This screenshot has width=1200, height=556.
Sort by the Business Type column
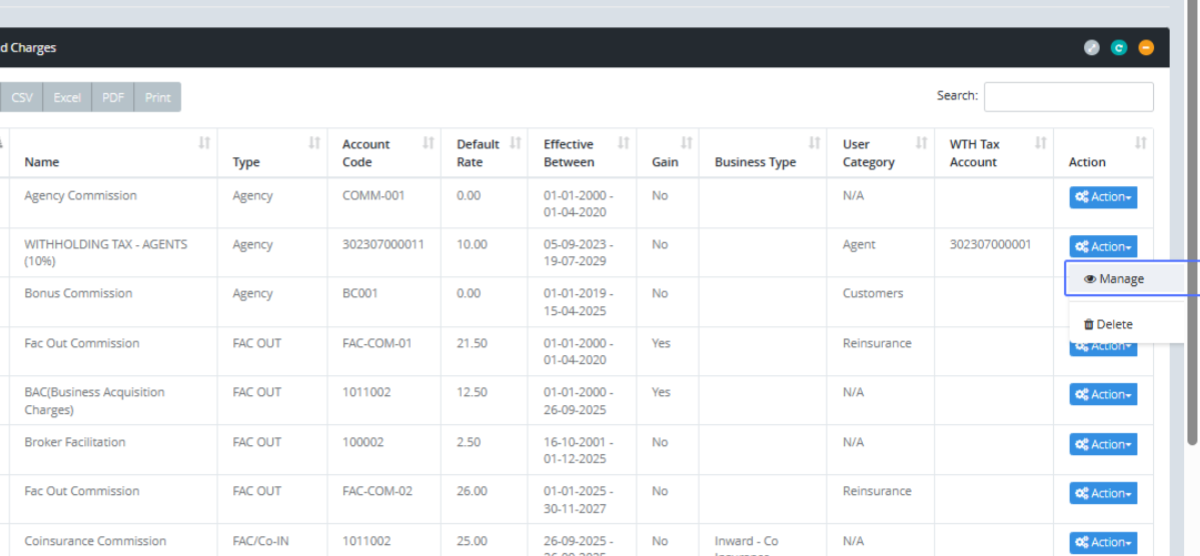(x=814, y=144)
